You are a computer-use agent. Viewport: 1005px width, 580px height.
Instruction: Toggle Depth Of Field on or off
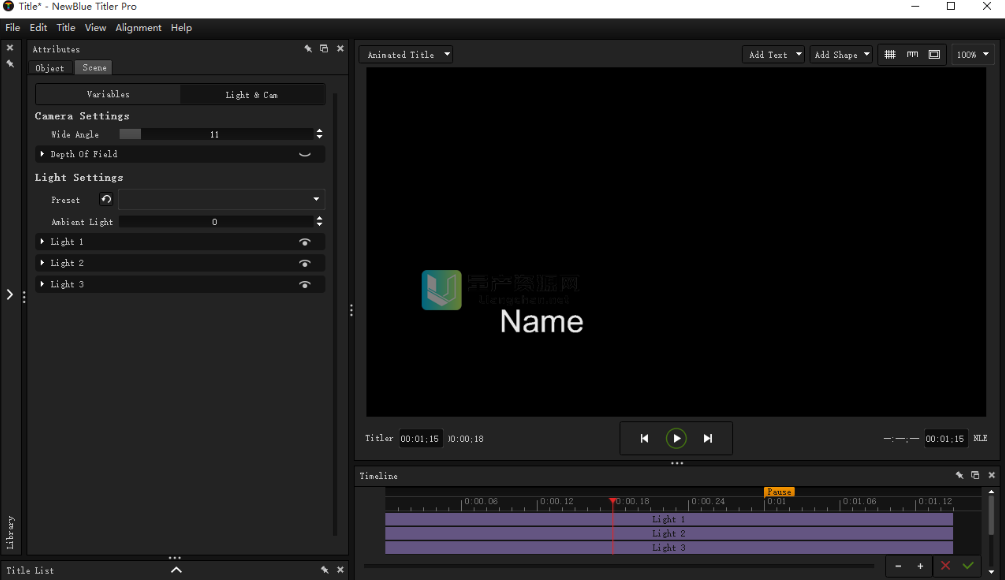point(305,154)
